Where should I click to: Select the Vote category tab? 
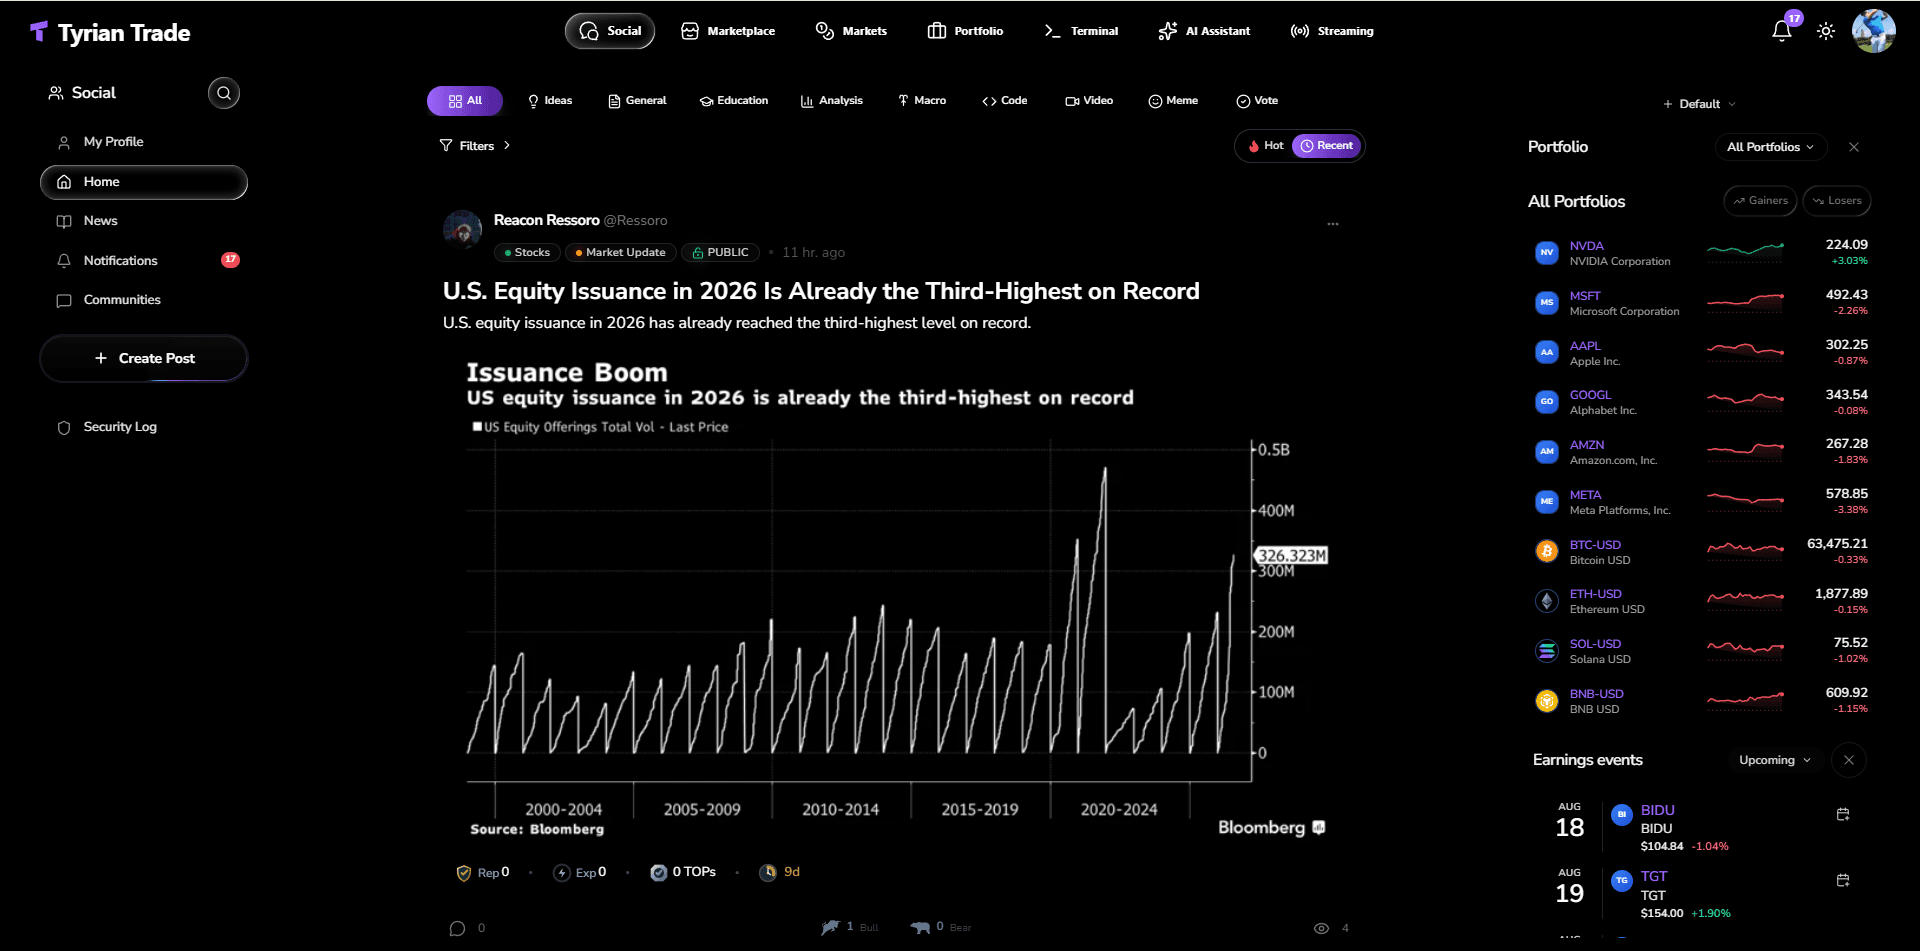1257,101
